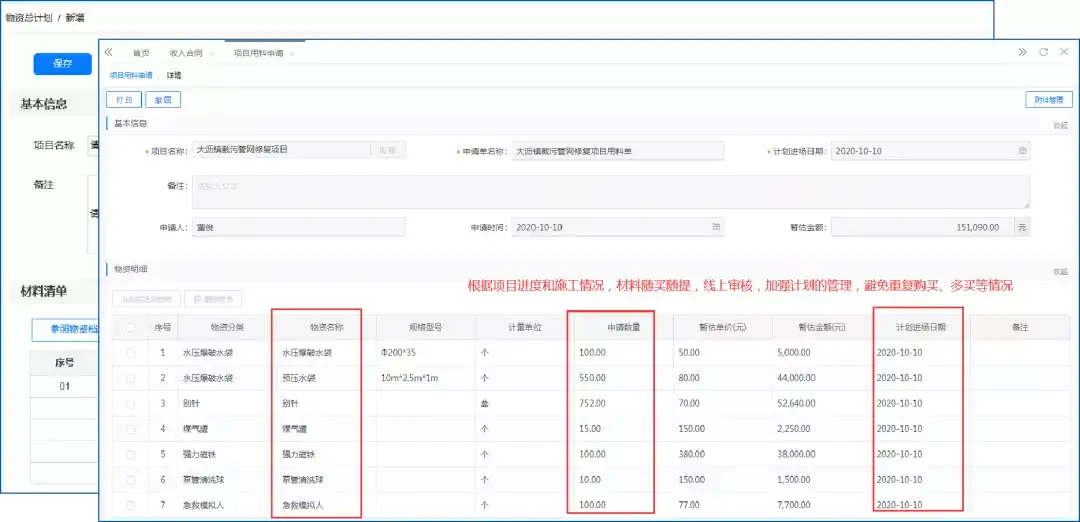Screen dimensions: 1080x522
Task: Click the double left arrow tab scroller
Action: pos(108,52)
